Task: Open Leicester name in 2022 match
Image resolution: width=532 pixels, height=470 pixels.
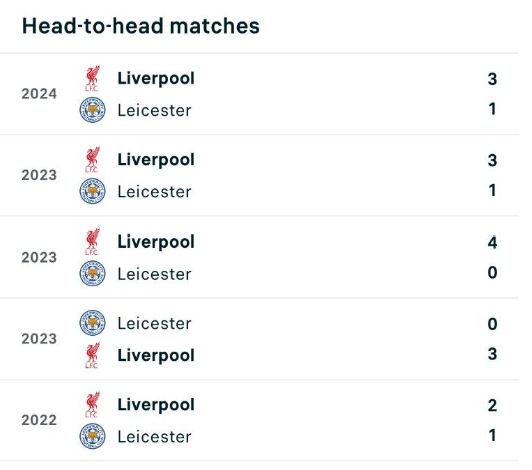Action: pyautogui.click(x=154, y=436)
